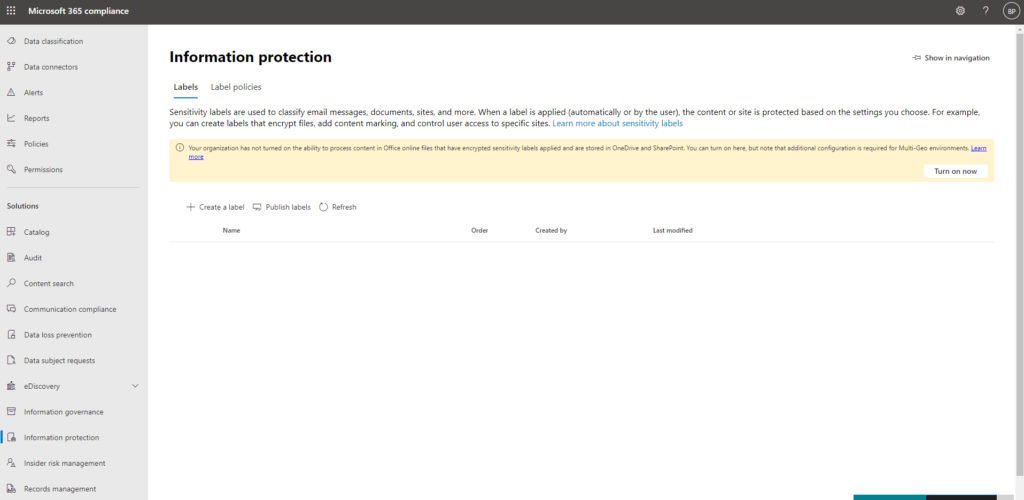Click the Data loss prevention icon
Image resolution: width=1024 pixels, height=500 pixels.
pos(10,335)
